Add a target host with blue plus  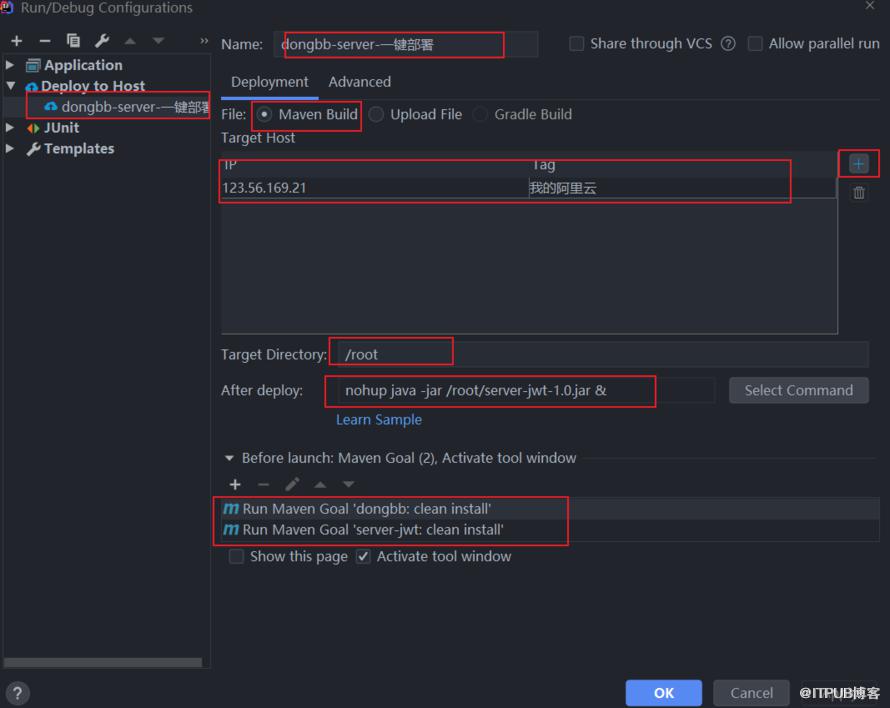click(x=858, y=164)
